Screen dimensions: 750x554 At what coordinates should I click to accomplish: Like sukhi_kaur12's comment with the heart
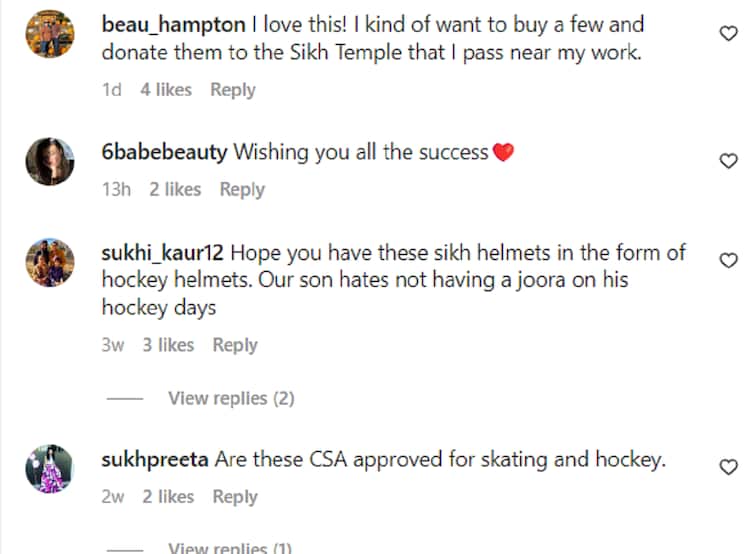click(729, 260)
